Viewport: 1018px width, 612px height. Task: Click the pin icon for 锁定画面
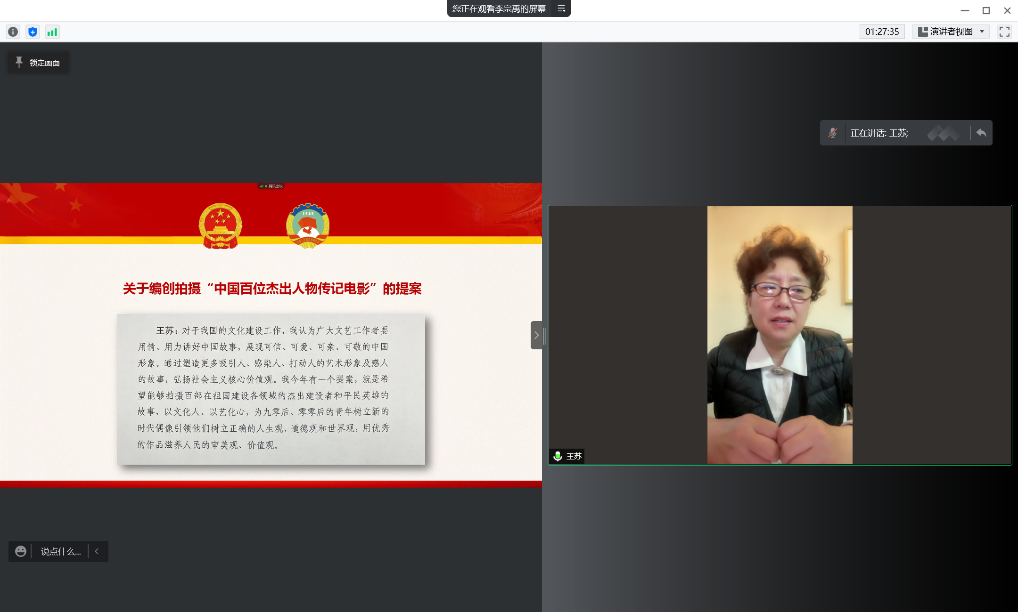tap(19, 62)
